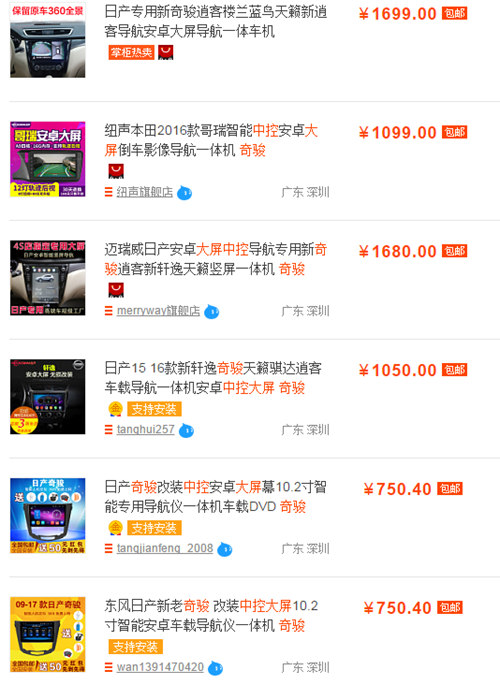Image resolution: width=500 pixels, height=685 pixels.
Task: Open the 纽声本田2016款哥瑞 product title
Action: 211,140
